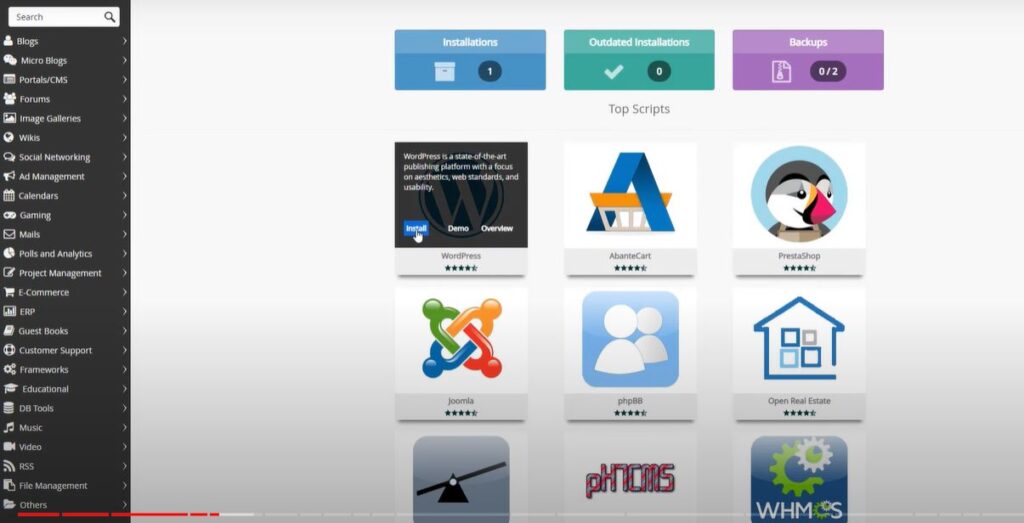Click the Forums people icon
Image resolution: width=1024 pixels, height=523 pixels.
(9, 99)
